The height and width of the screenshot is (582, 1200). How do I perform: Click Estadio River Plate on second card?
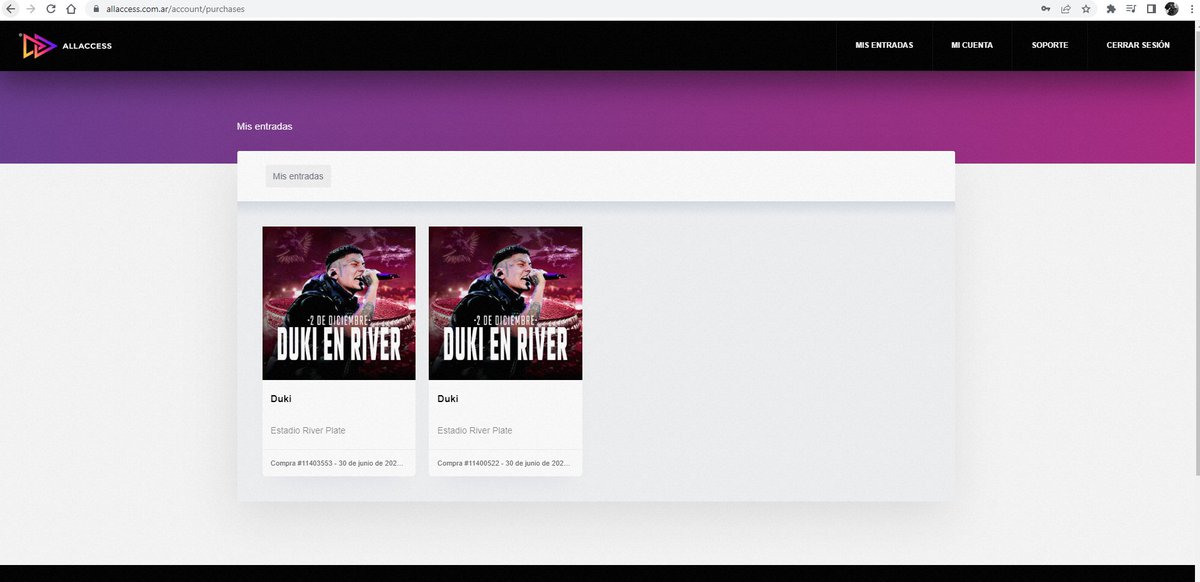point(475,431)
